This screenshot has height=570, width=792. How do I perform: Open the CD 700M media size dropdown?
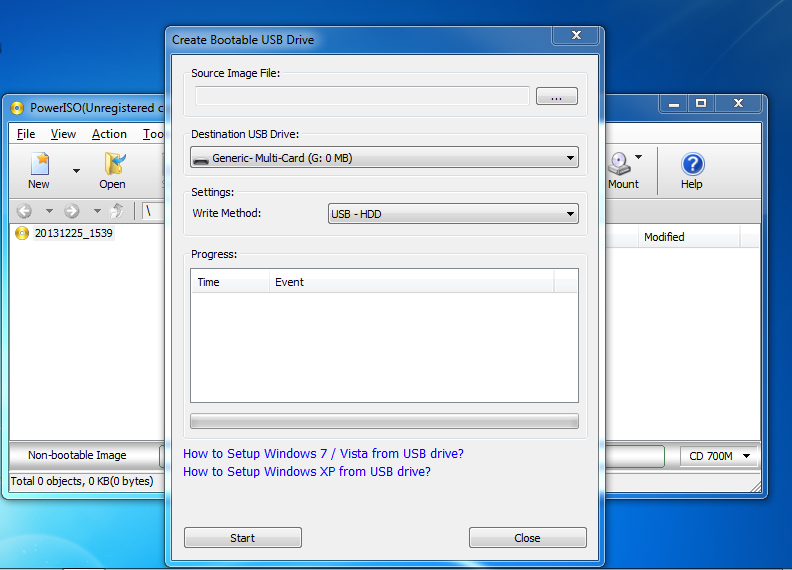pyautogui.click(x=719, y=456)
